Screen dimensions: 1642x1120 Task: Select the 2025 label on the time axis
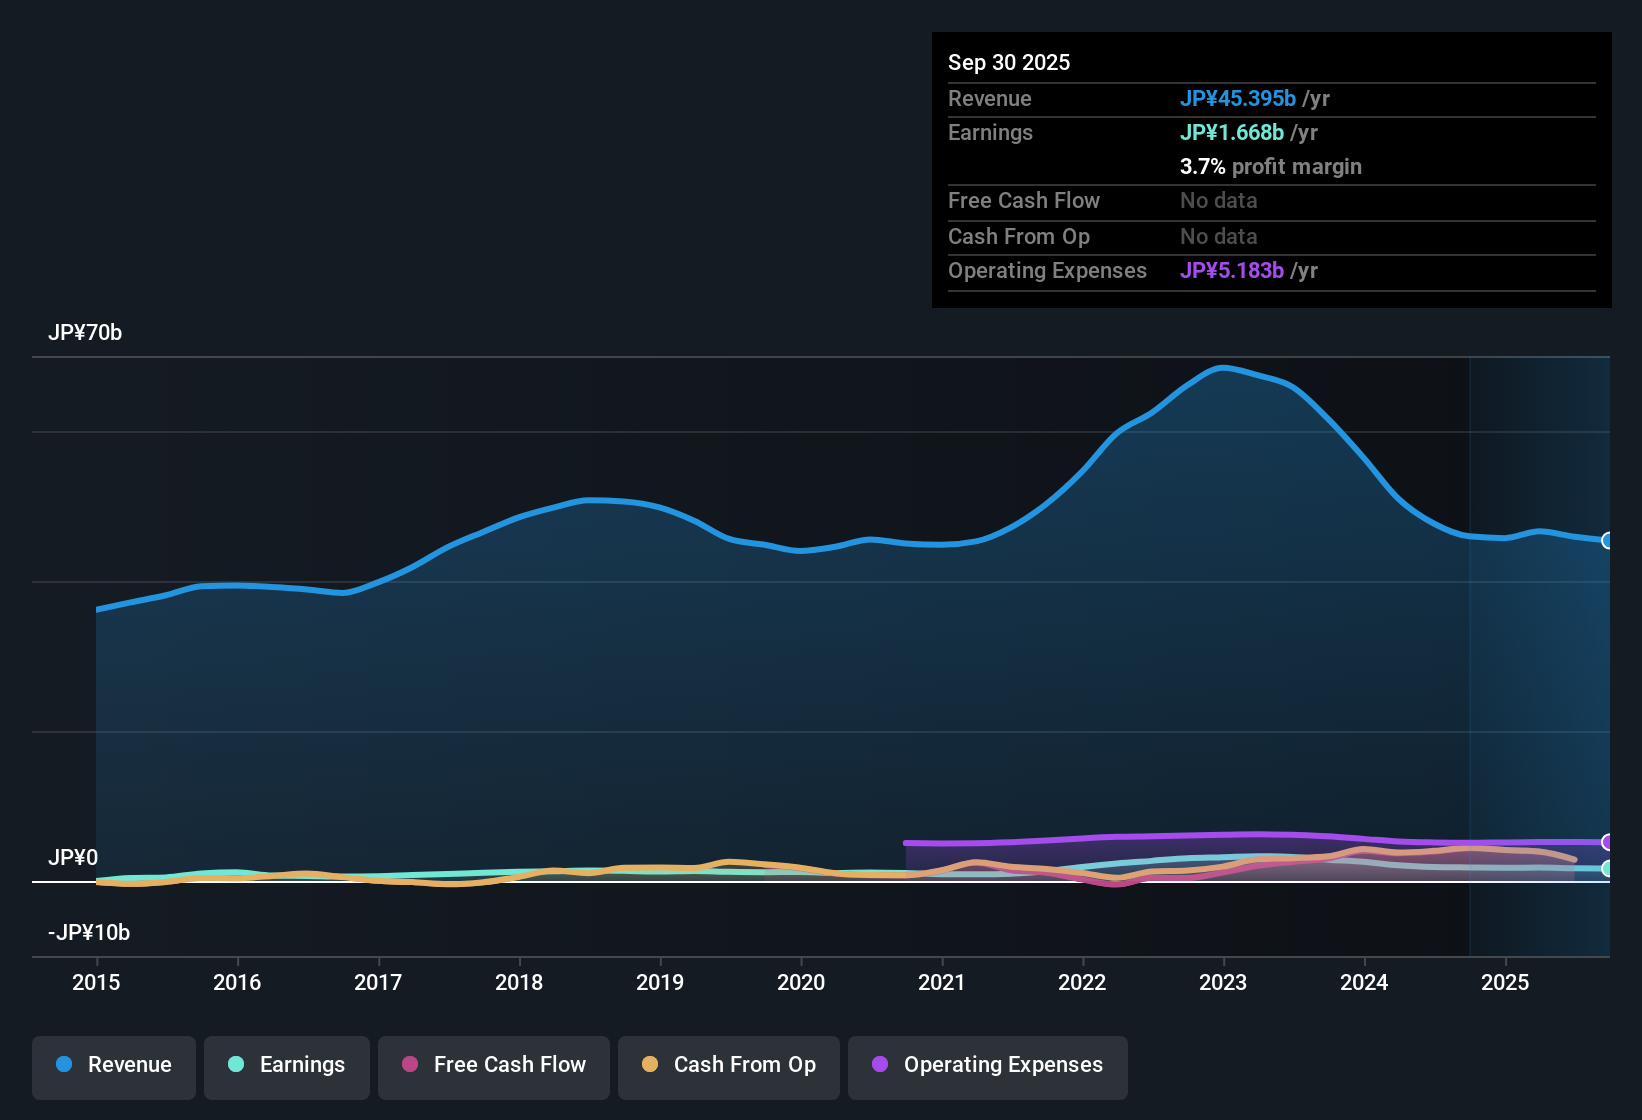pos(1506,983)
